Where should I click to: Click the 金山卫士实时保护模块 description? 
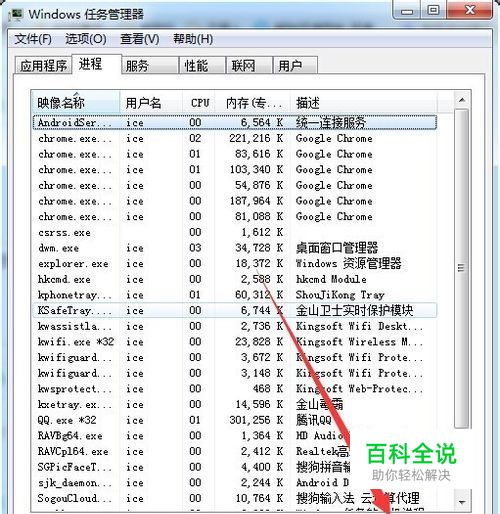(x=355, y=310)
